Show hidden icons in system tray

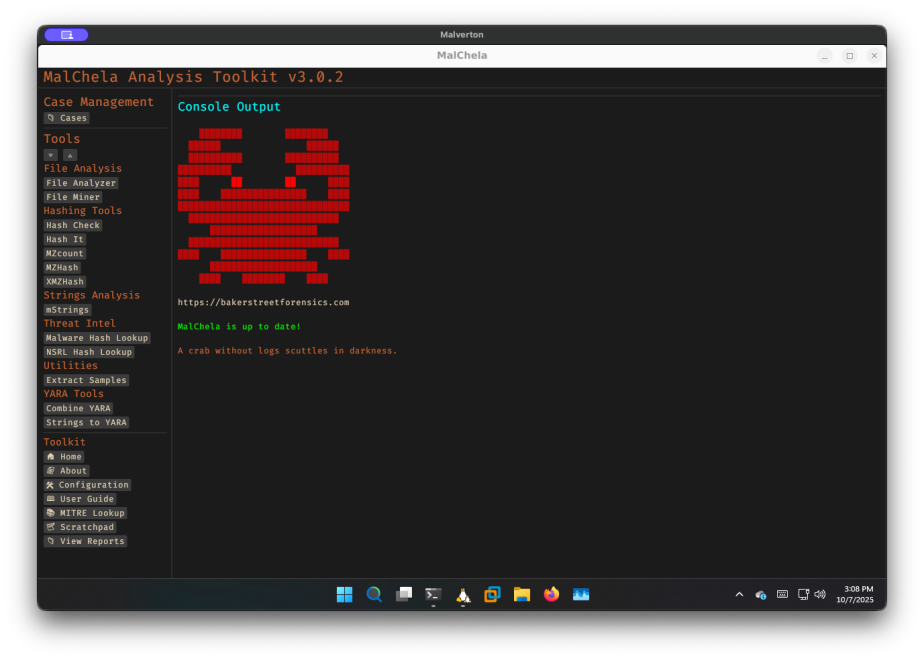point(739,594)
